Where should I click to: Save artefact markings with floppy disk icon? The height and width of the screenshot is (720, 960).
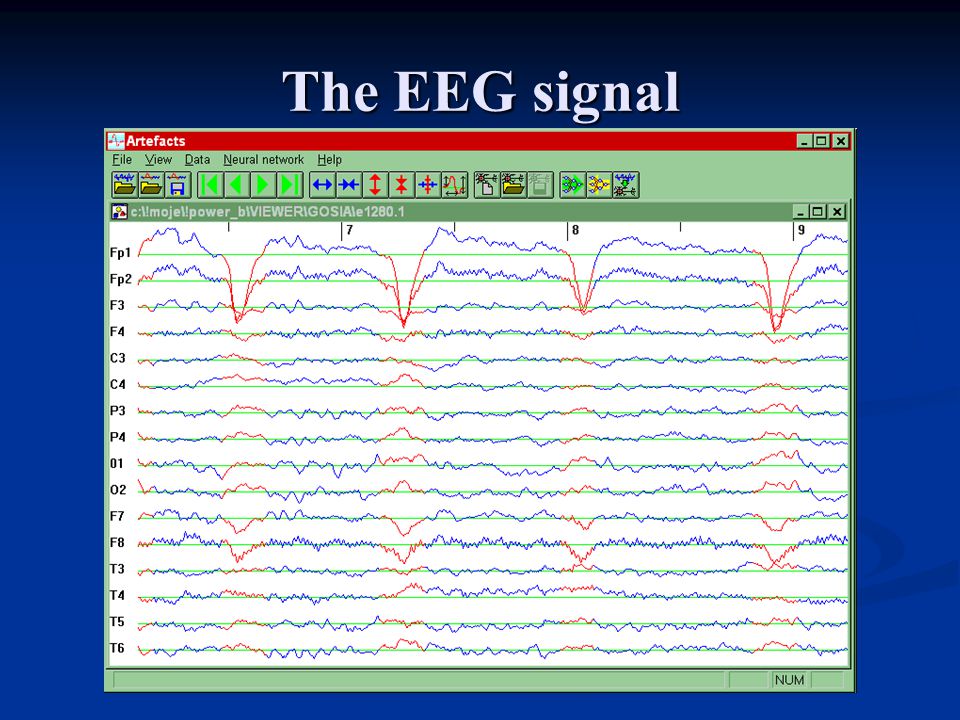(178, 184)
